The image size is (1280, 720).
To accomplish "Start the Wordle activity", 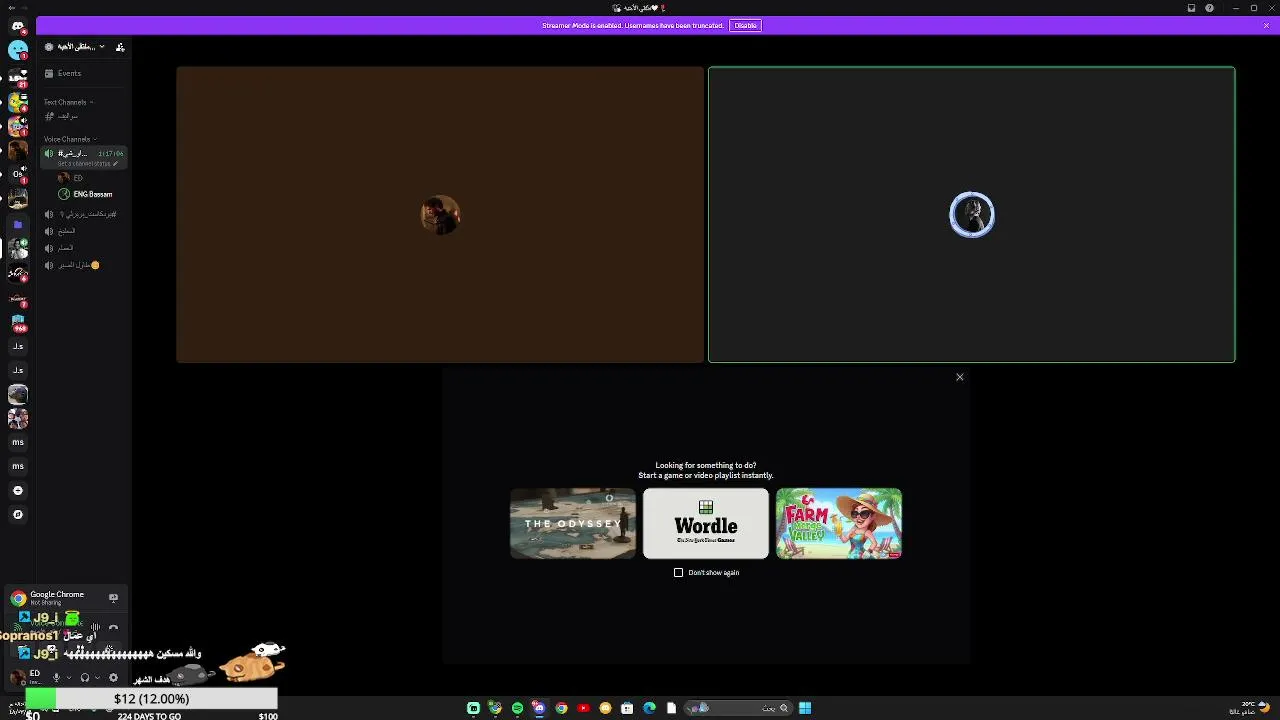I will click(706, 523).
